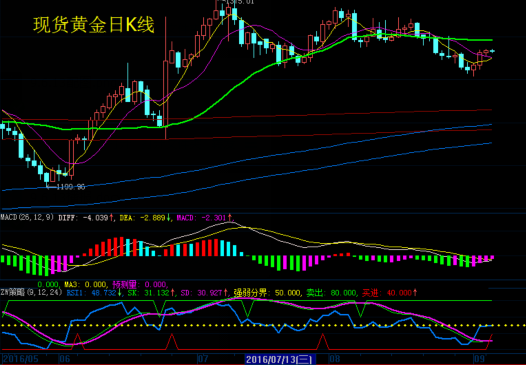Open the ZW策略(9,12,24) indicator parameters label
Screen dimensions: 526x365
click(x=32, y=293)
